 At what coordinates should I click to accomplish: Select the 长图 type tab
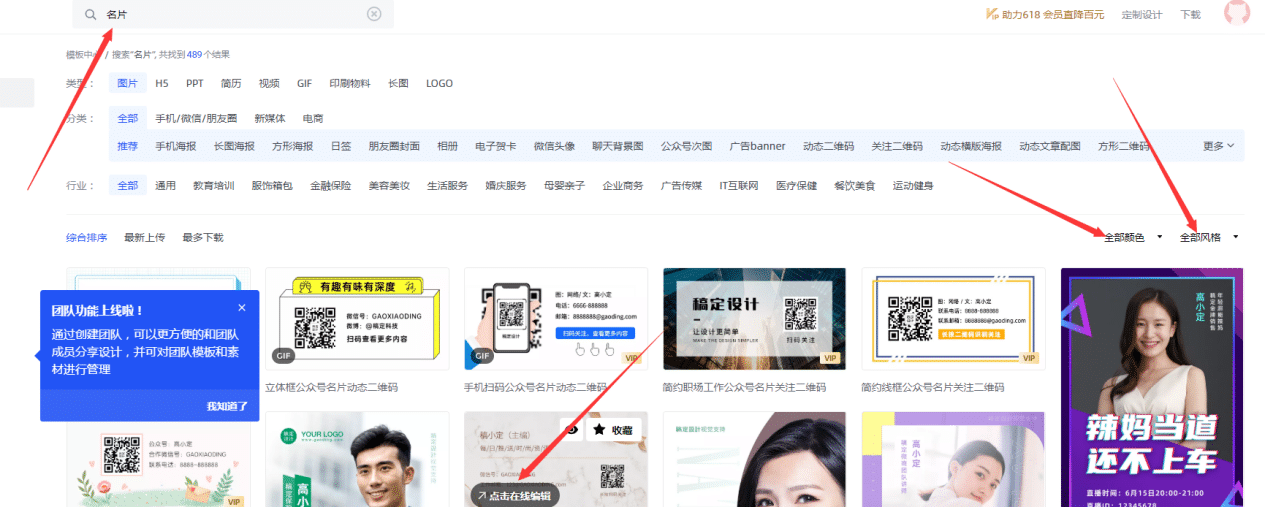(398, 84)
